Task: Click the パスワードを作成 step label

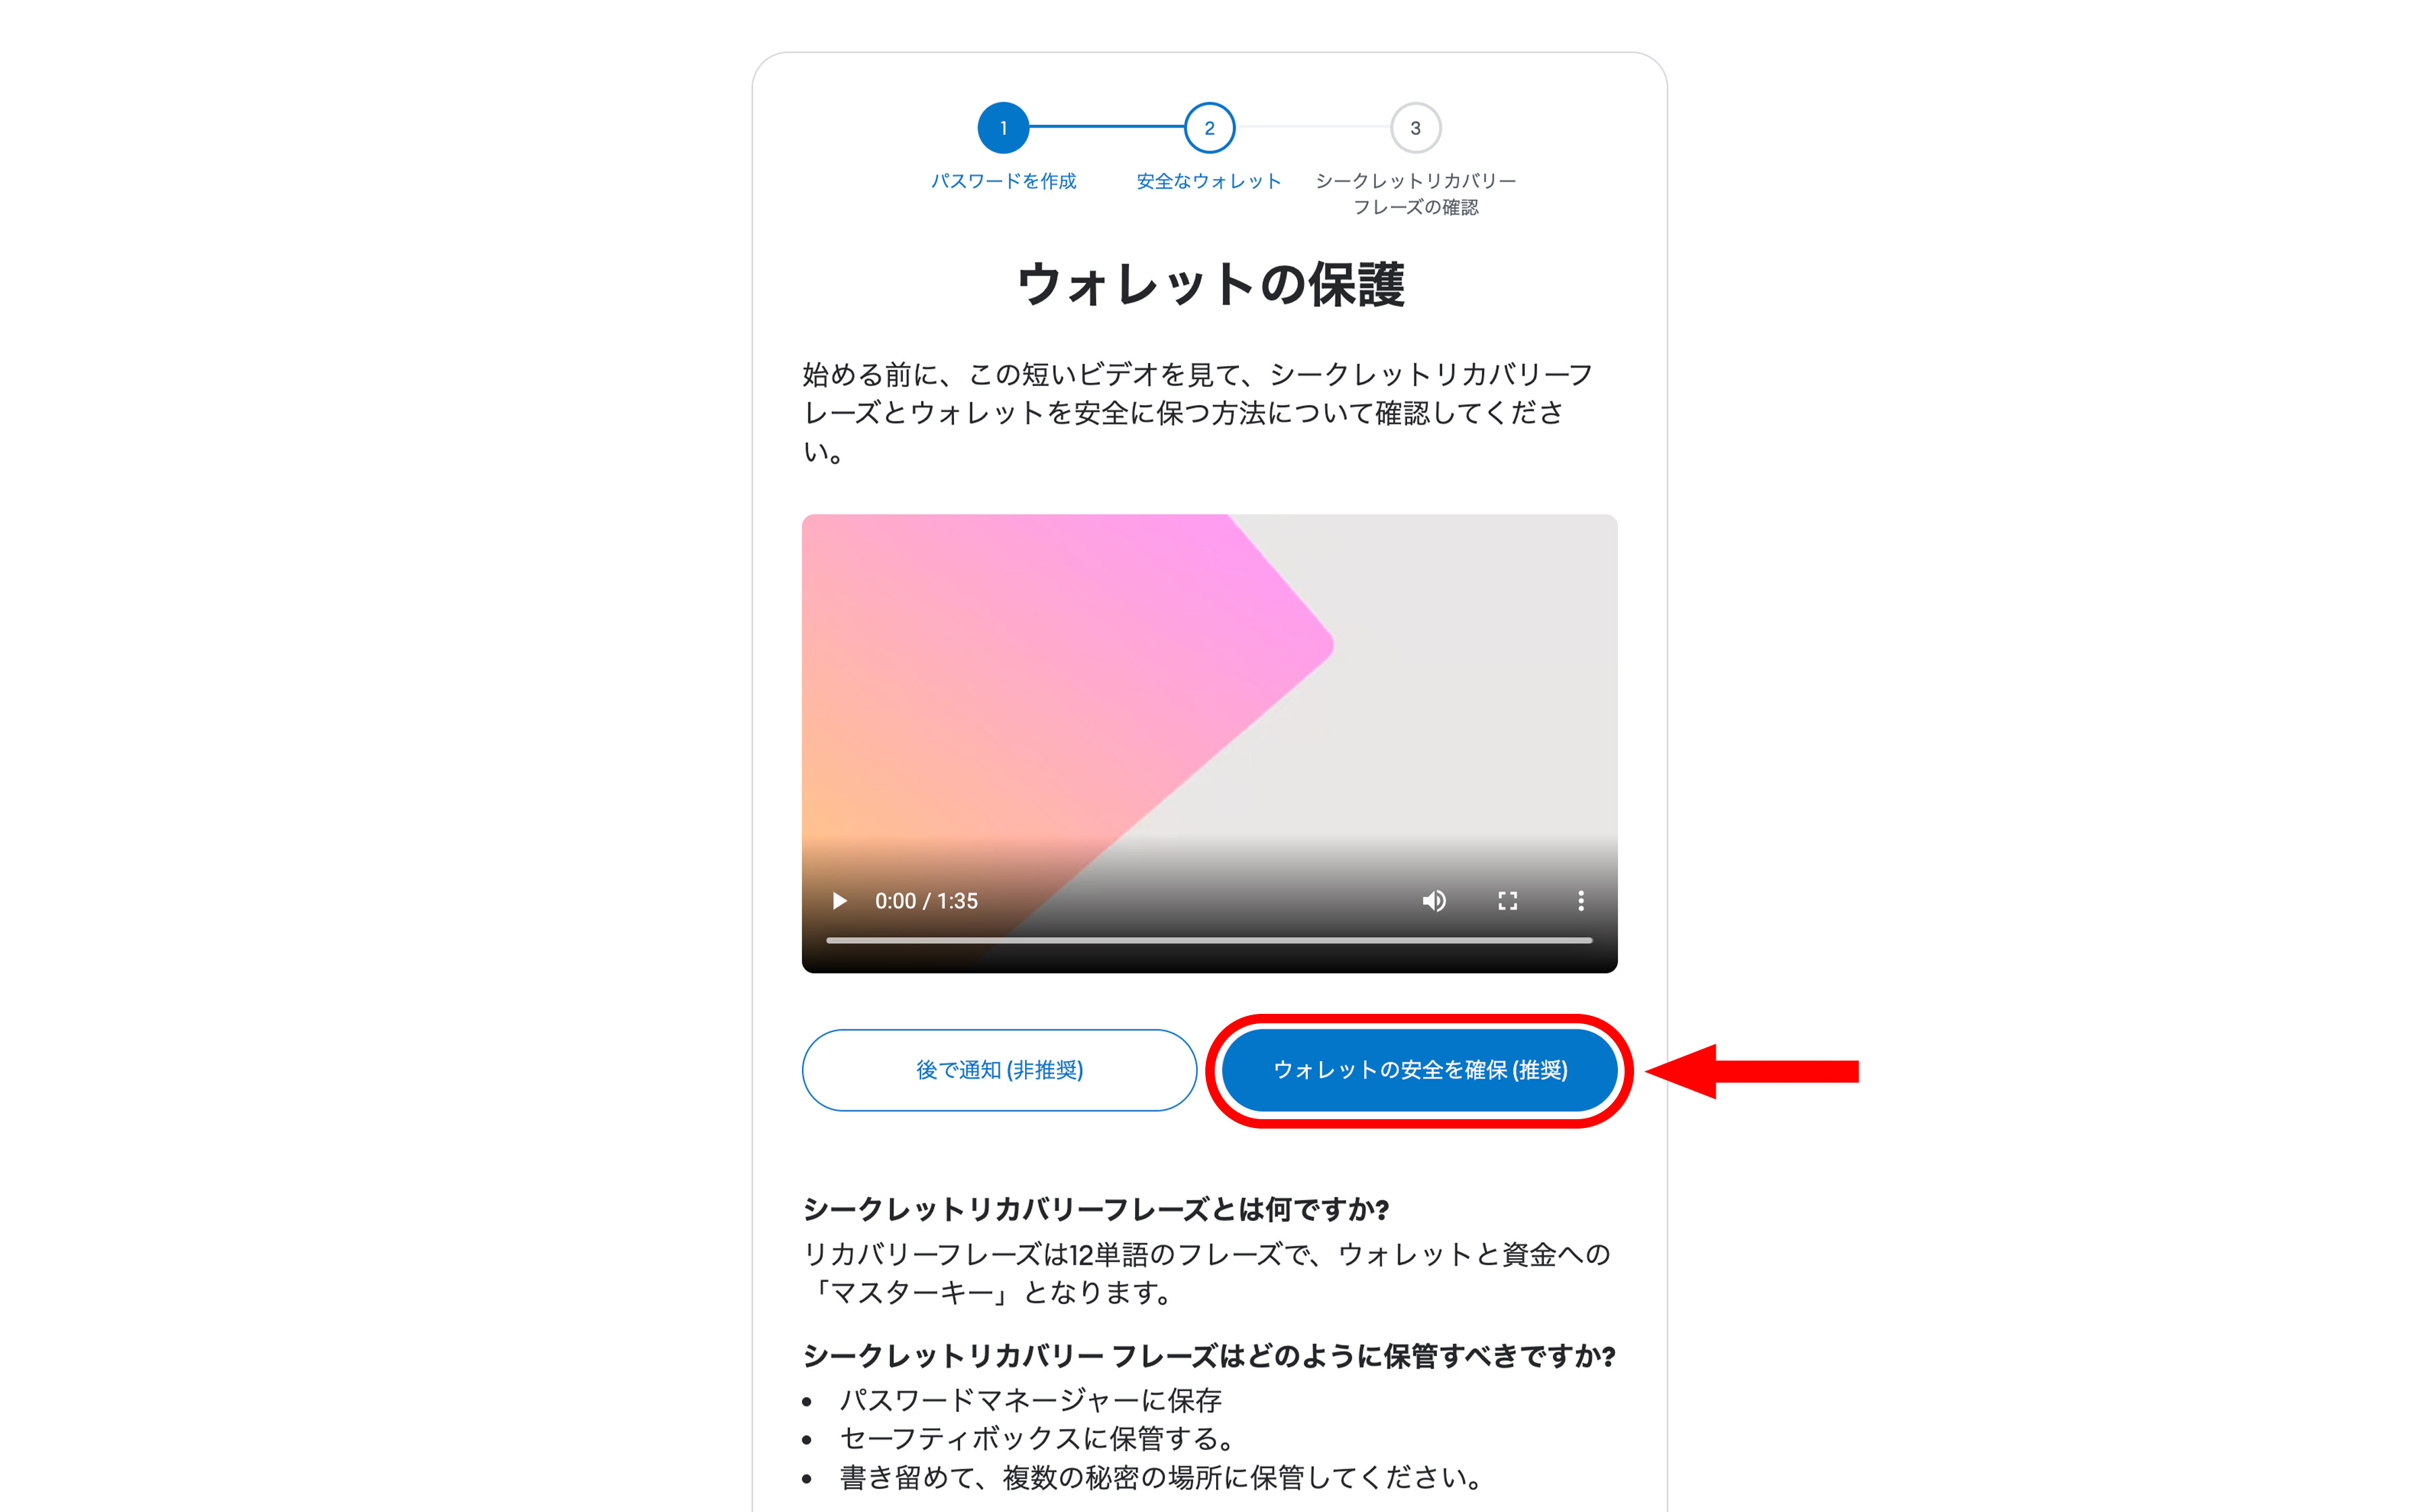Action: tap(1003, 181)
